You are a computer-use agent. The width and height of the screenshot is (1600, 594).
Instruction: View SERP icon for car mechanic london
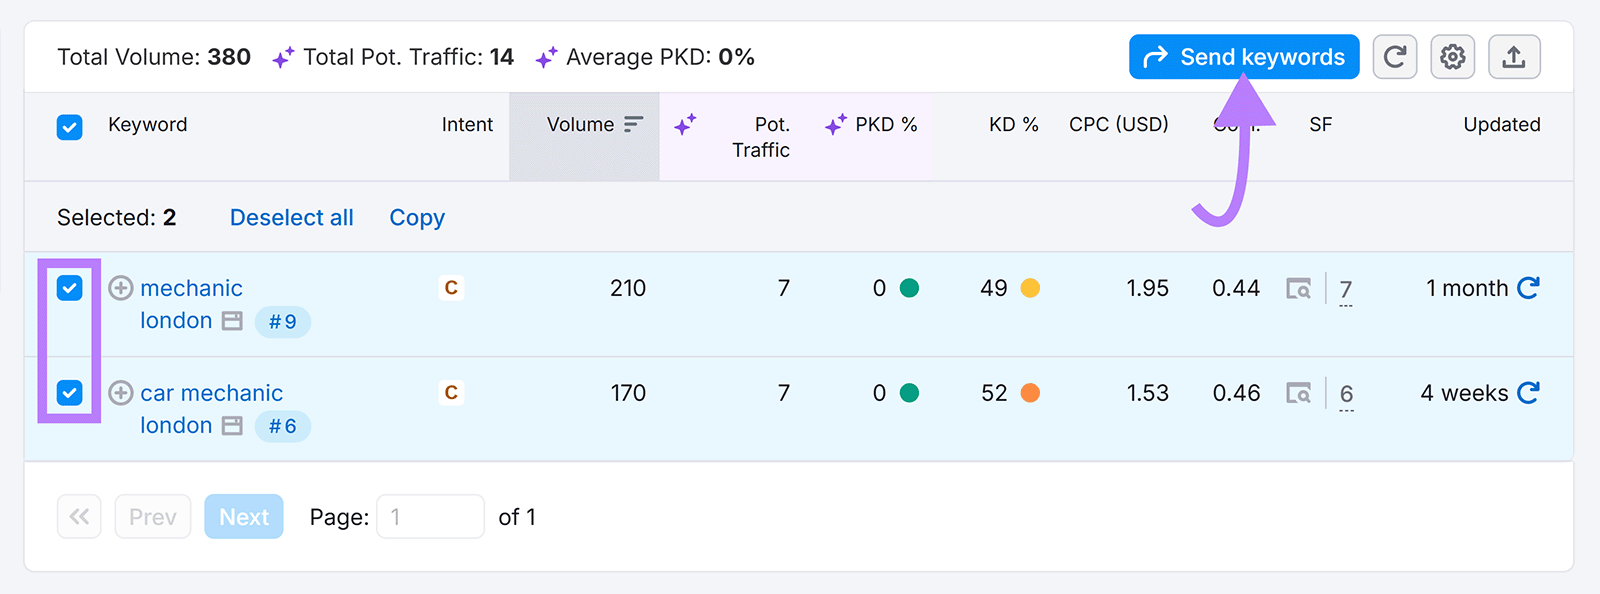pos(1298,394)
